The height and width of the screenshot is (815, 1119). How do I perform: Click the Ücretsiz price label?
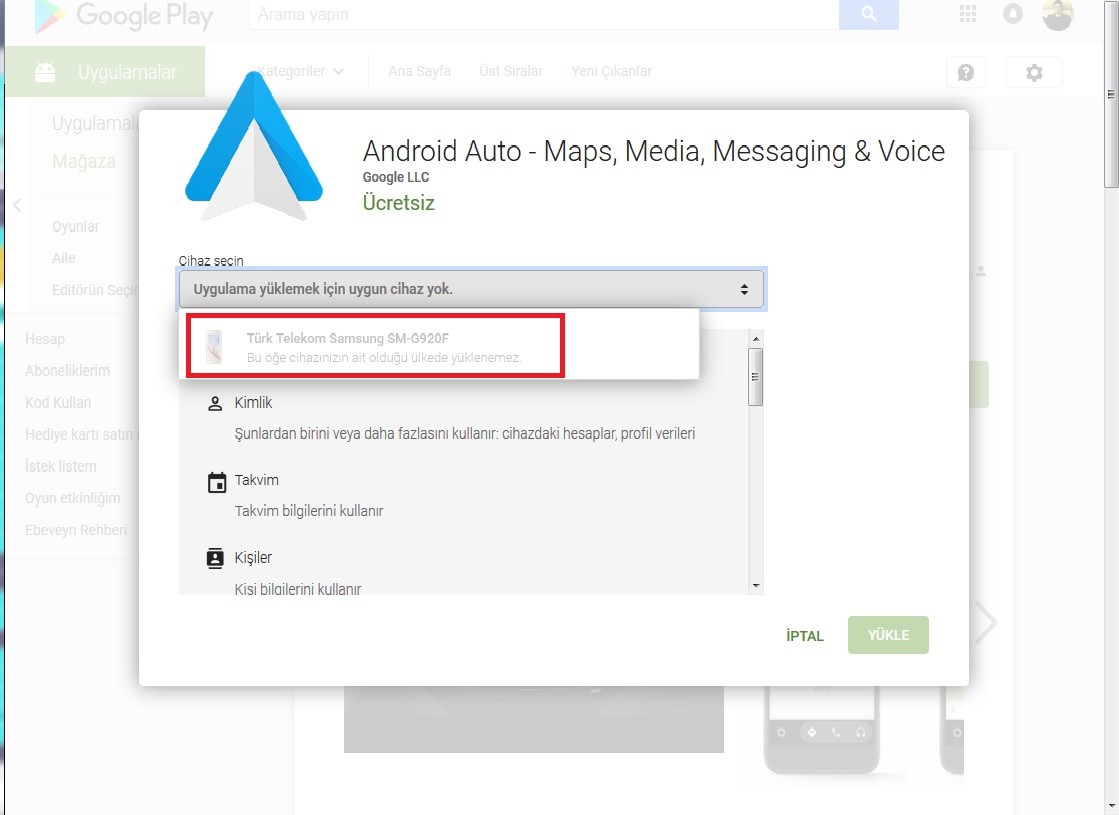click(398, 203)
